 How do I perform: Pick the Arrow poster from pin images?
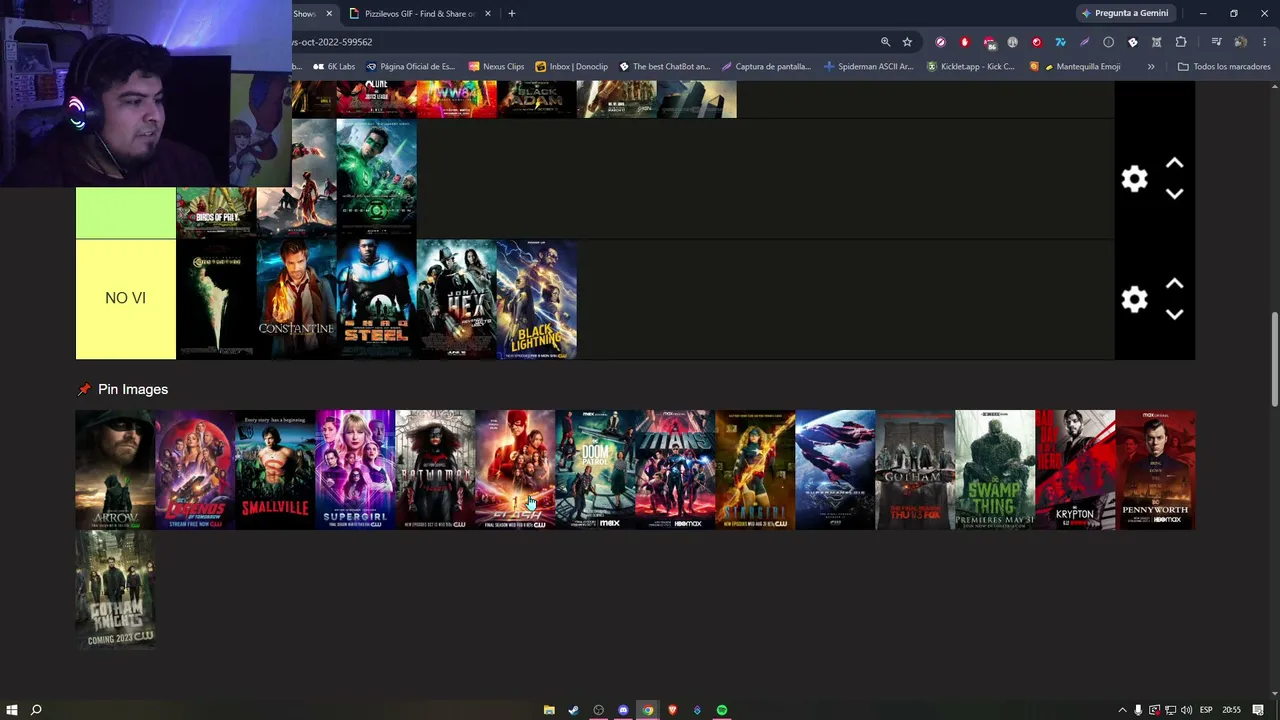coord(115,470)
